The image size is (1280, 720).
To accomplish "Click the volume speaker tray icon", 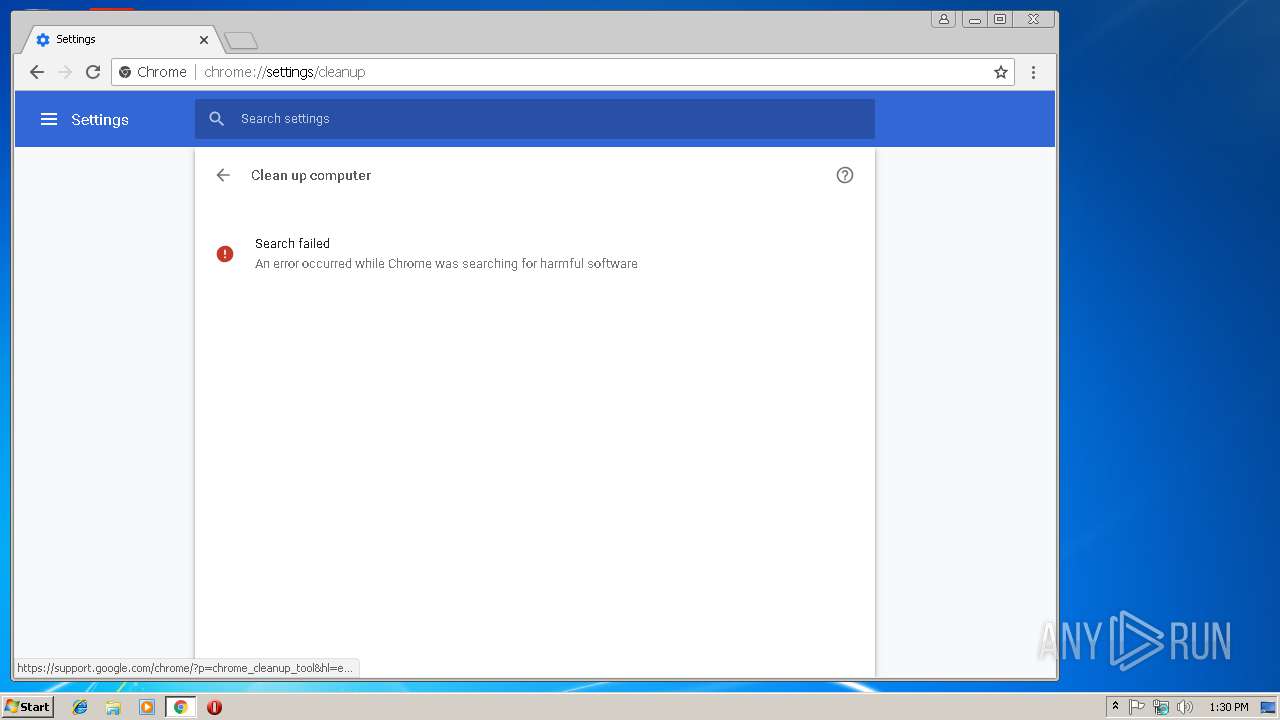I will click(x=1185, y=707).
